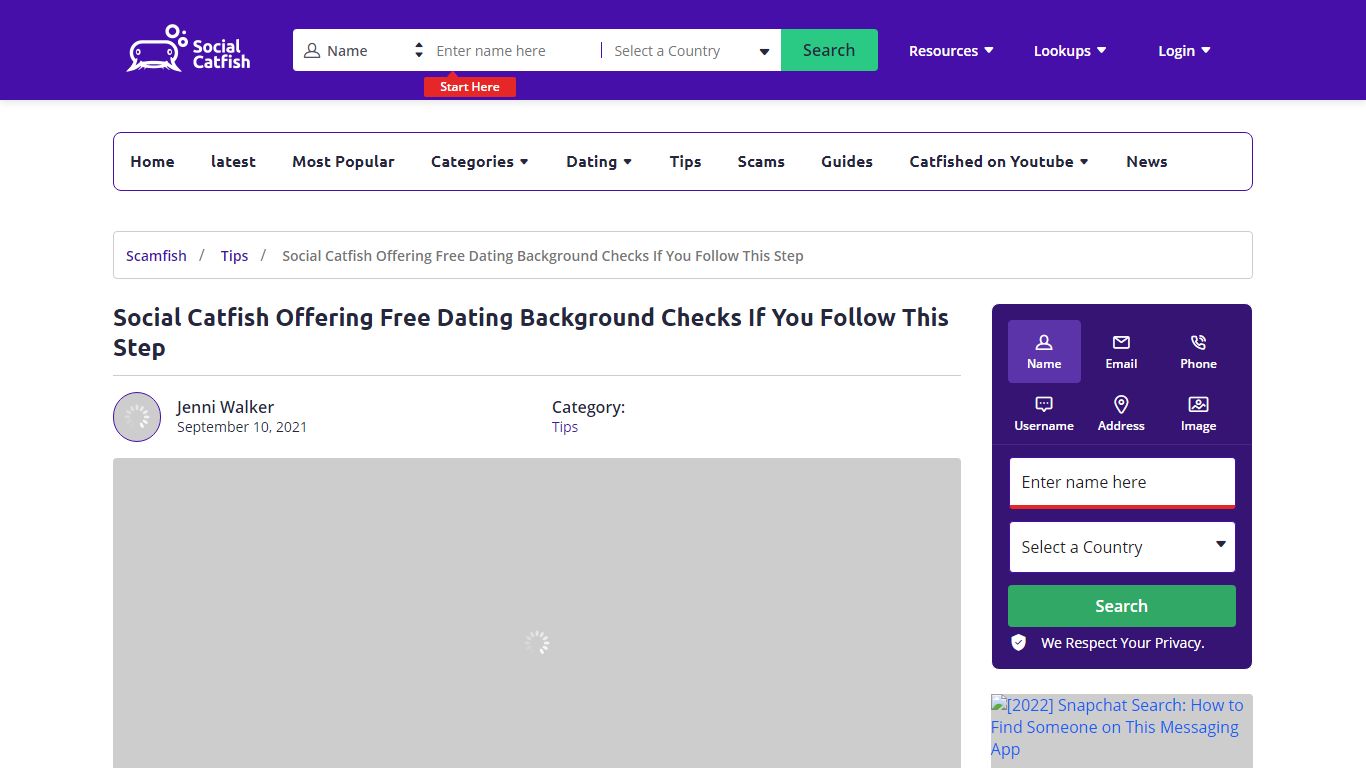Screen dimensions: 1366x768
Task: Expand the Lookups menu
Action: click(1070, 51)
